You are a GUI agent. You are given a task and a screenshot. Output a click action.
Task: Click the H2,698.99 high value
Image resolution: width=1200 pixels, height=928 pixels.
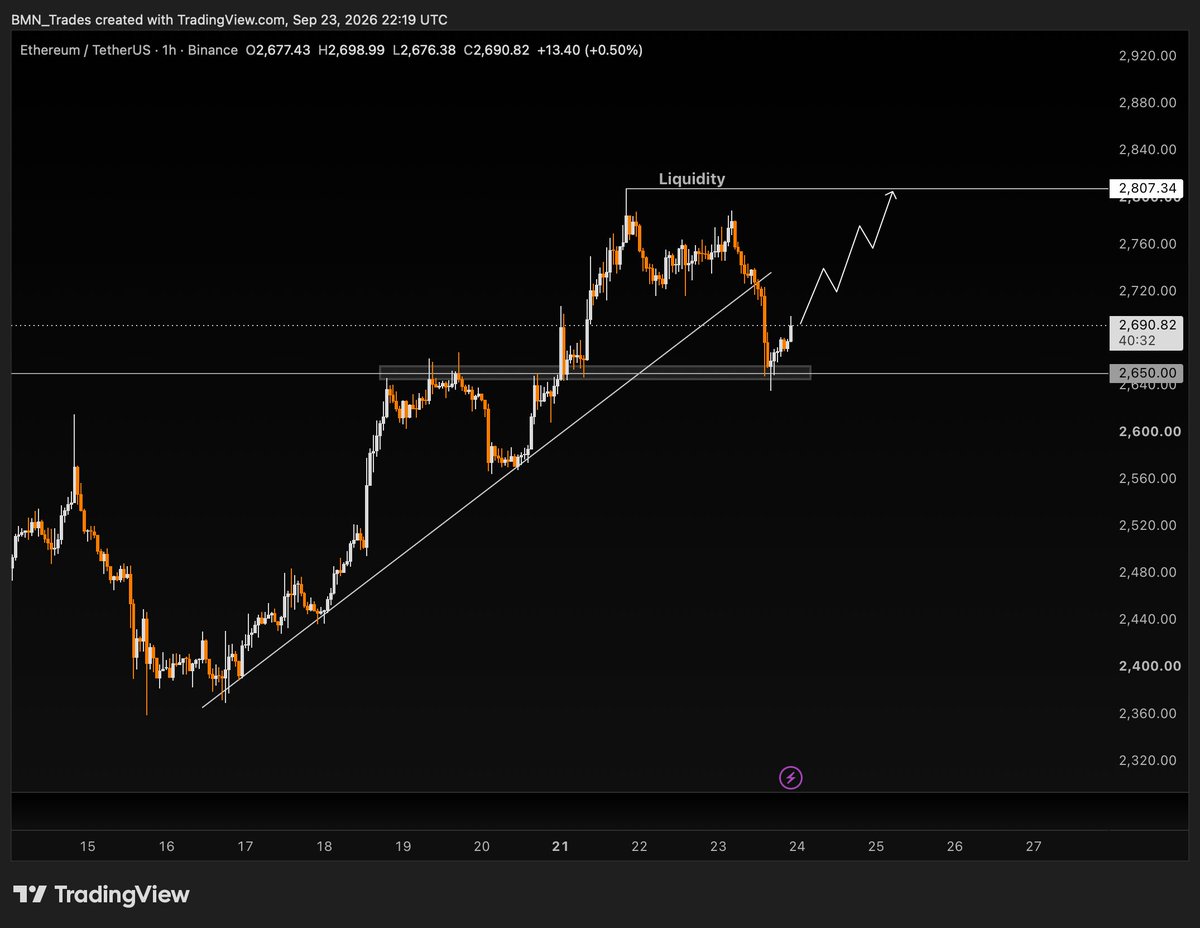pos(351,50)
